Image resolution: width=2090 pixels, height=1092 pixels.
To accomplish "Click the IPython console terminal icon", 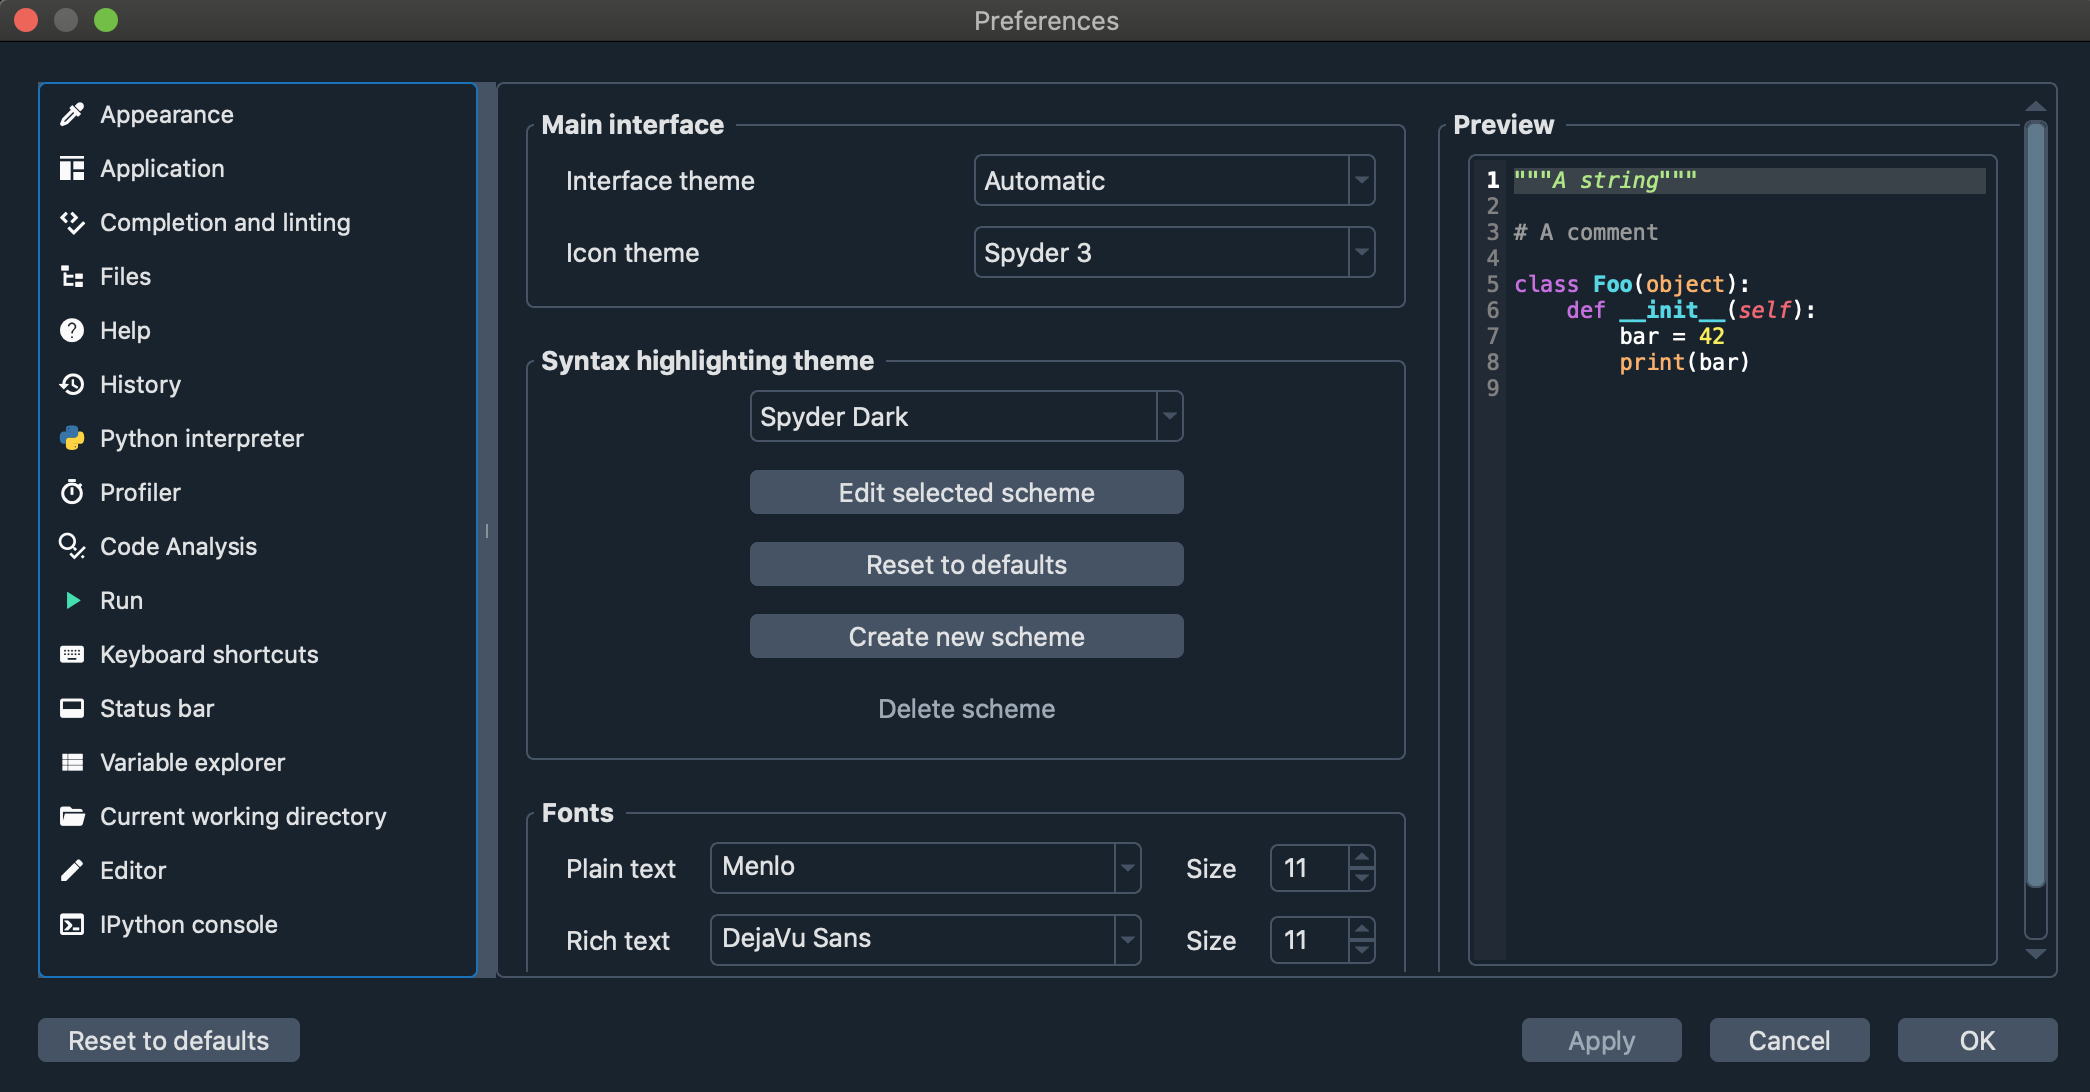I will pyautogui.click(x=72, y=925).
